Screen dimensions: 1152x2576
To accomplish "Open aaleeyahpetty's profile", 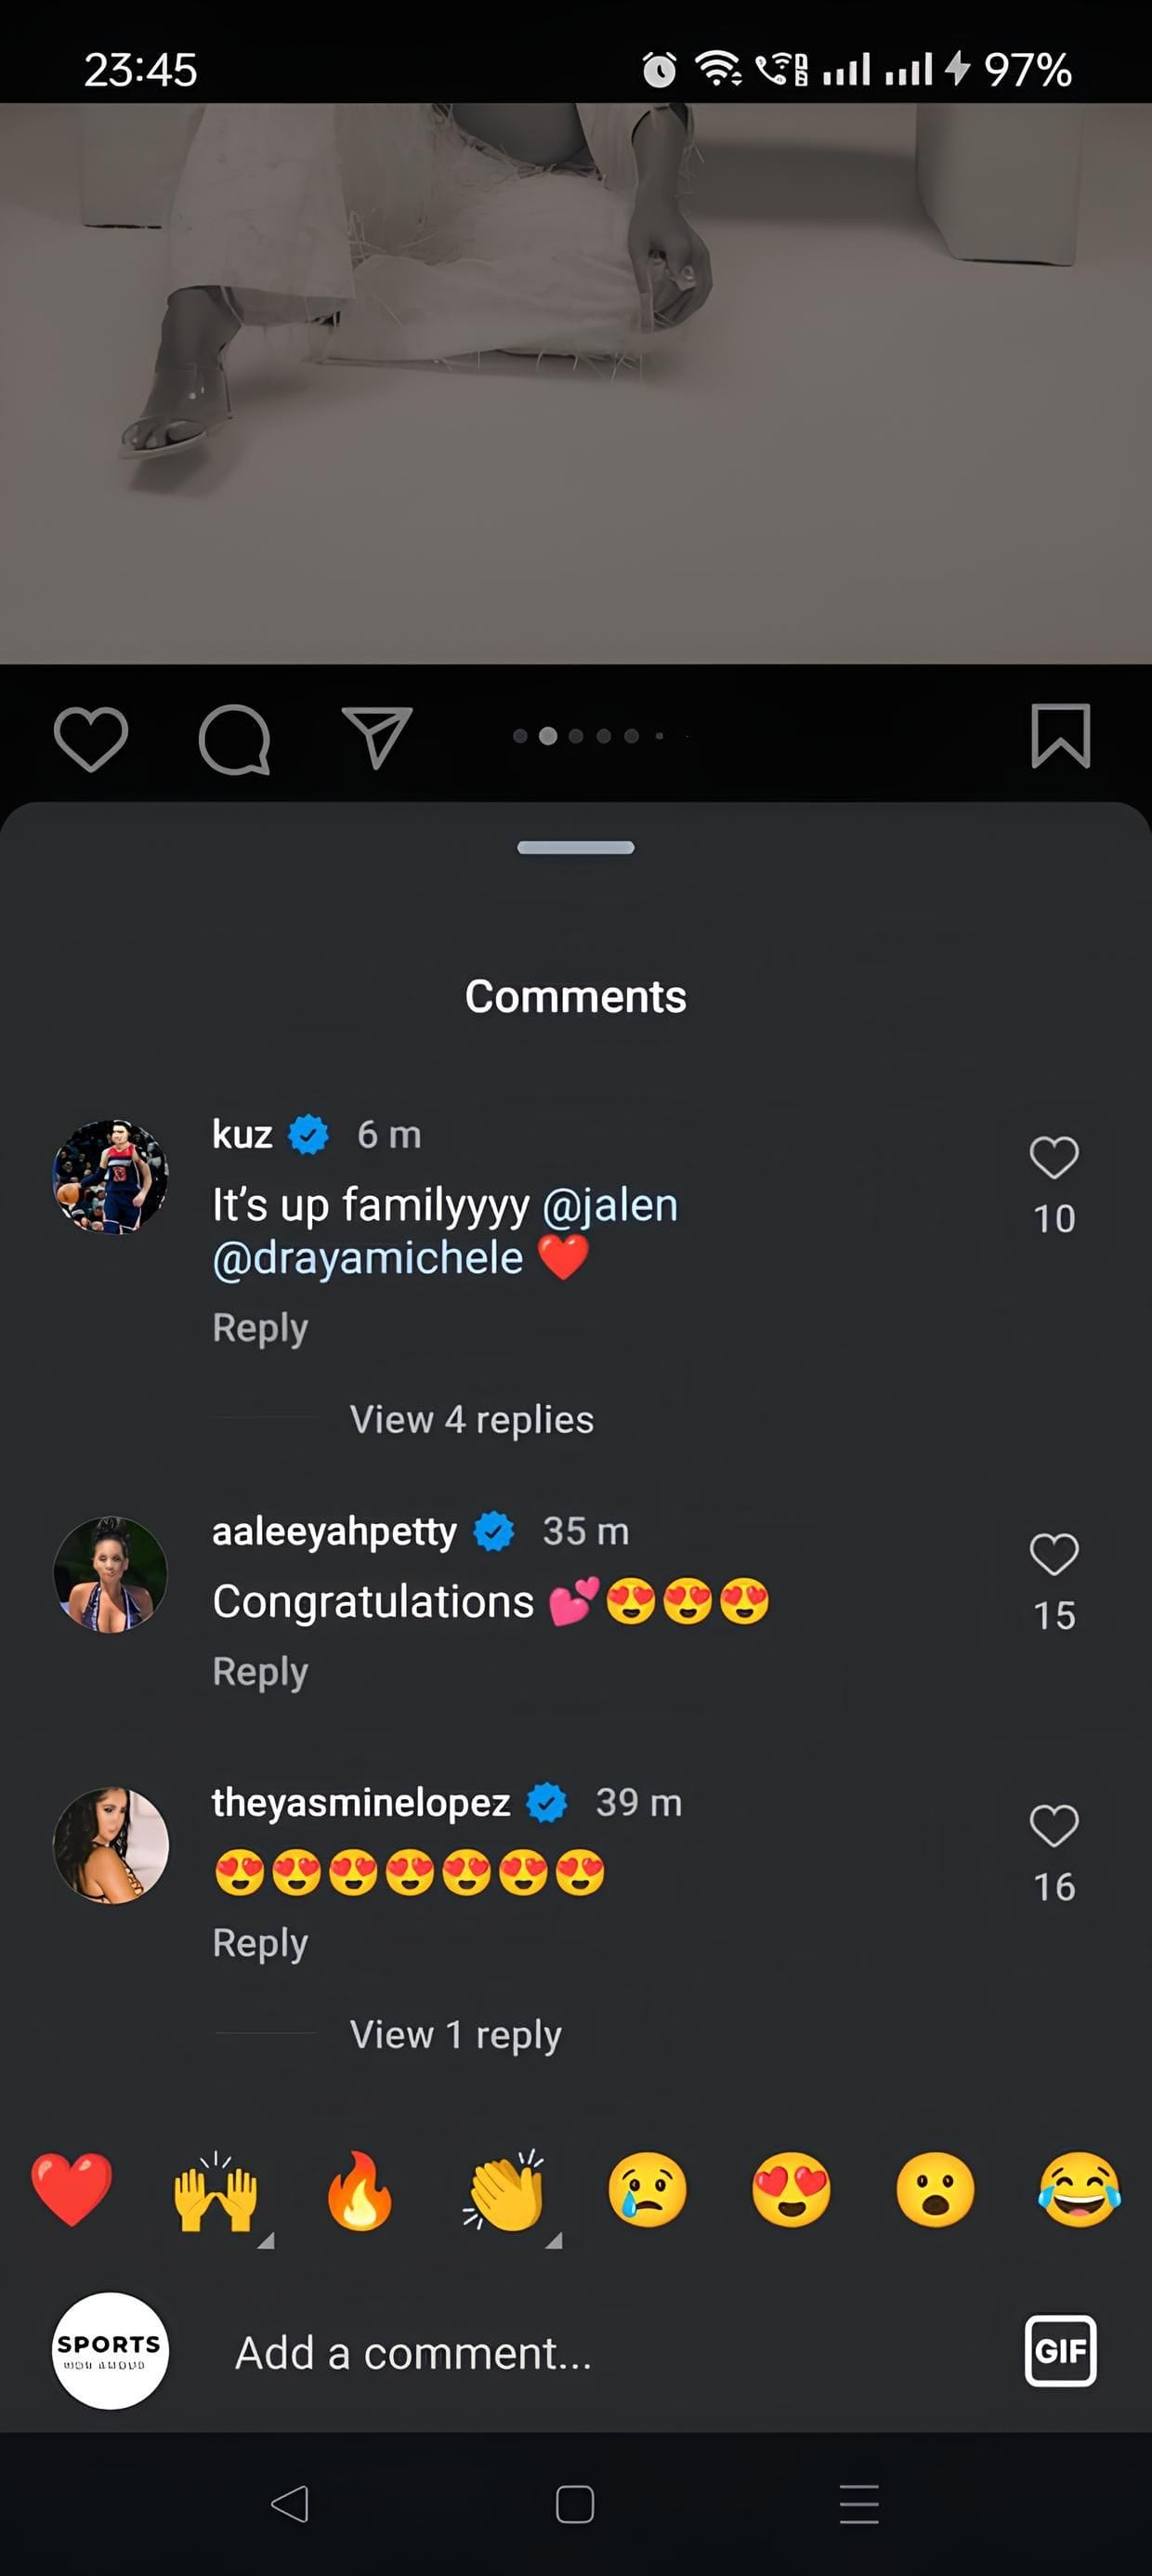I will click(332, 1530).
